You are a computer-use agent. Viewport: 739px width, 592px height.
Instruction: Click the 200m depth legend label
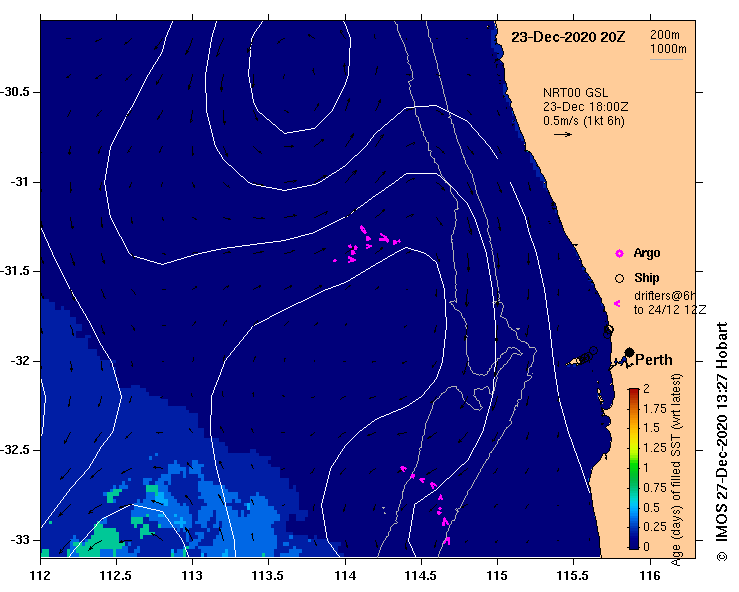tap(665, 35)
